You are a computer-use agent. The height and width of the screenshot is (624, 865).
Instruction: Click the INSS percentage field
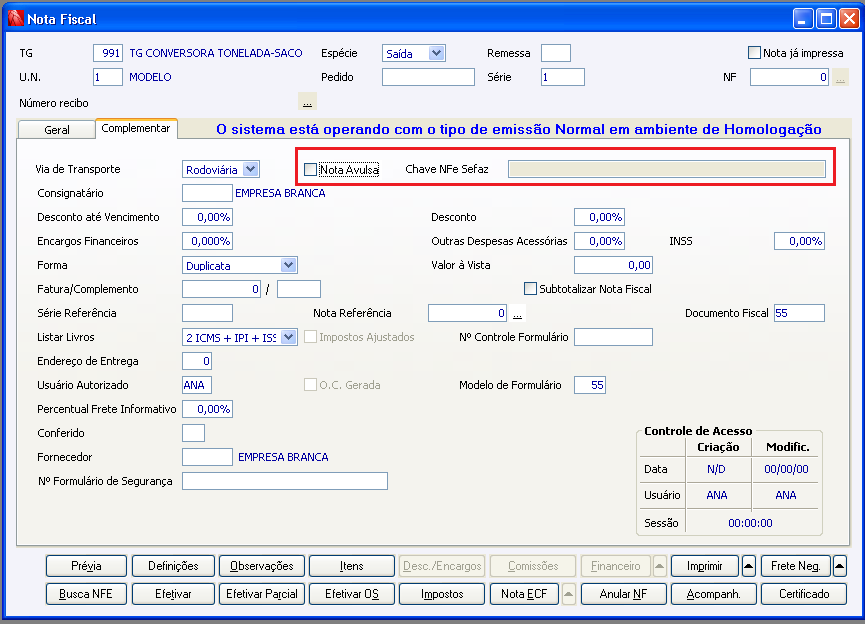pos(799,241)
